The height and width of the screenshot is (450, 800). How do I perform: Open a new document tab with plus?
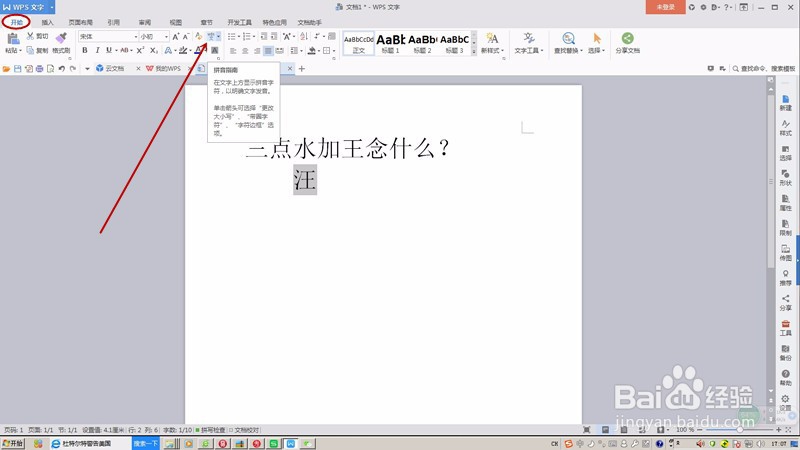click(x=302, y=69)
